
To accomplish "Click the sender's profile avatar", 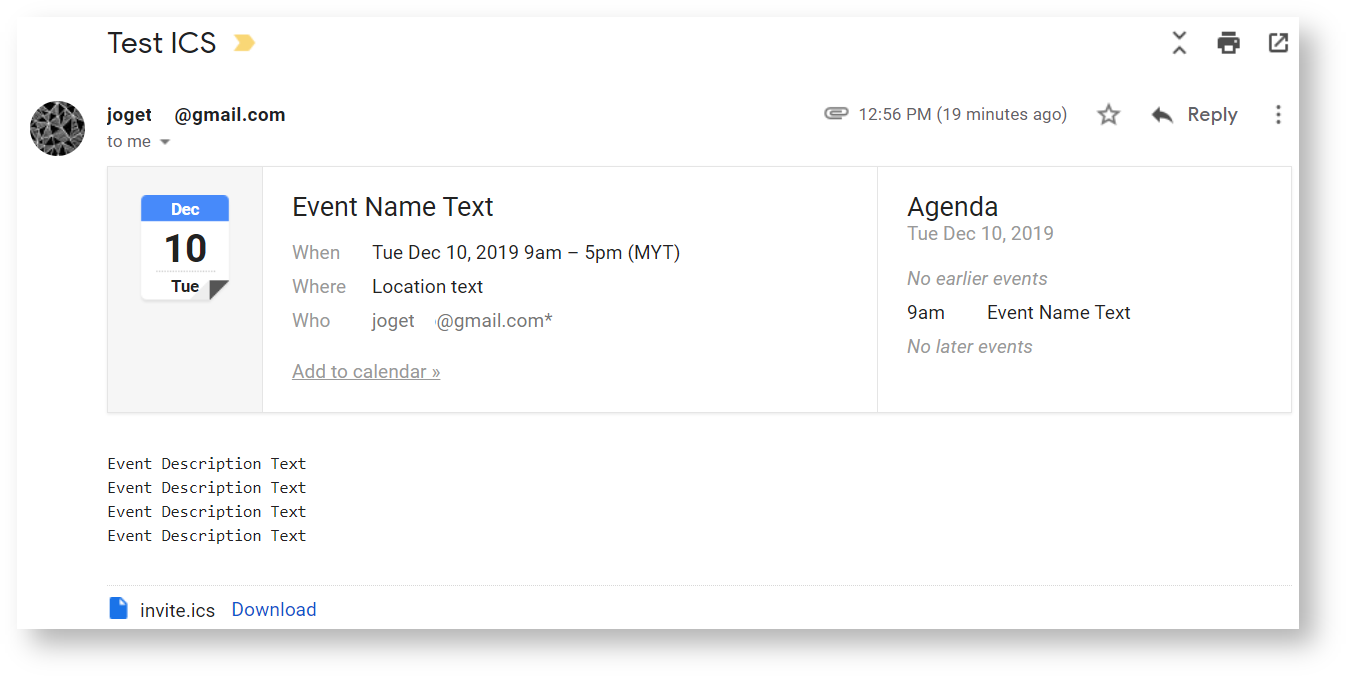I will (x=57, y=128).
